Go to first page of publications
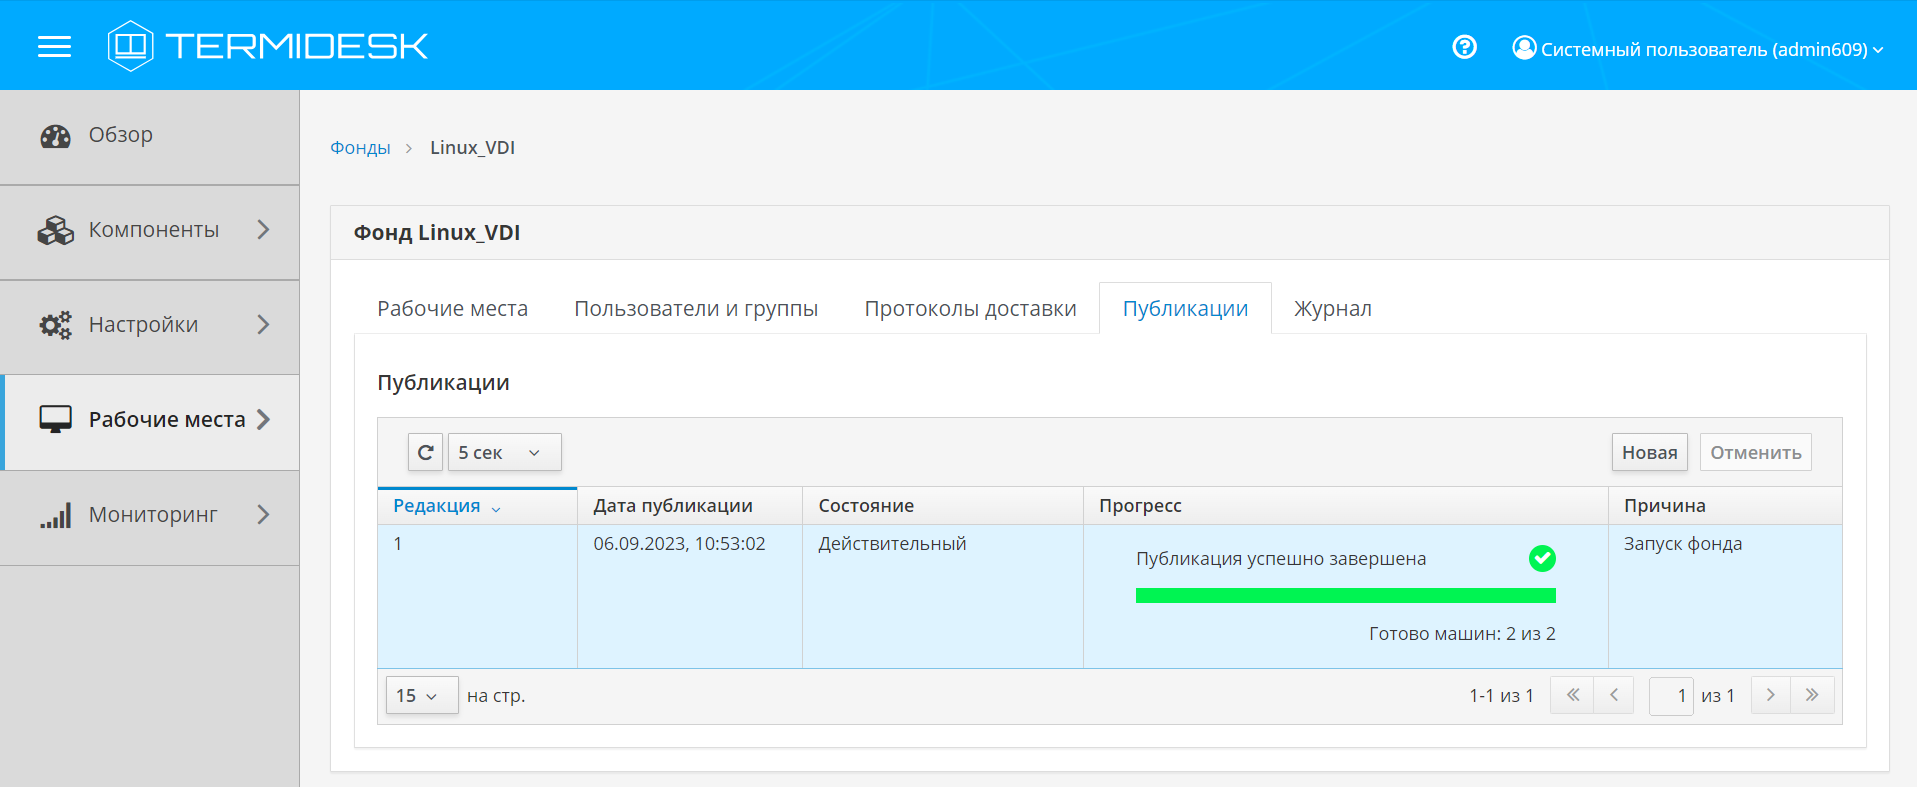The width and height of the screenshot is (1917, 787). (1572, 695)
